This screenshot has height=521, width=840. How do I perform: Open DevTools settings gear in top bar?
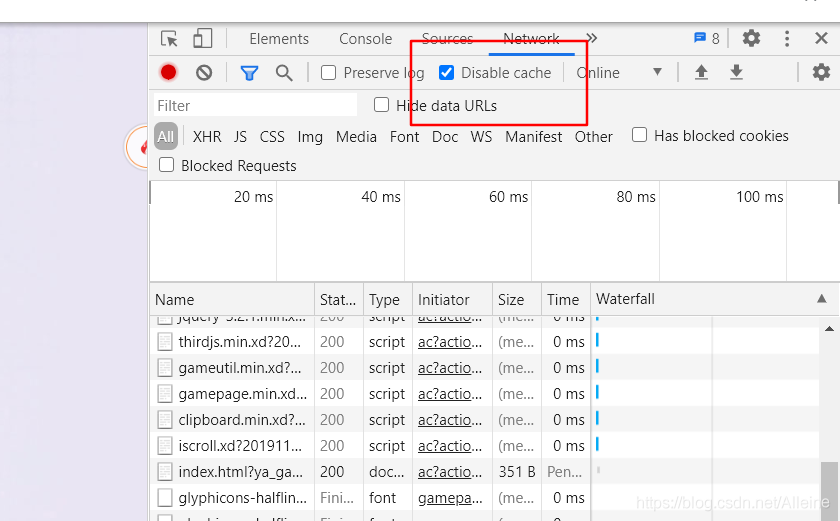[751, 39]
